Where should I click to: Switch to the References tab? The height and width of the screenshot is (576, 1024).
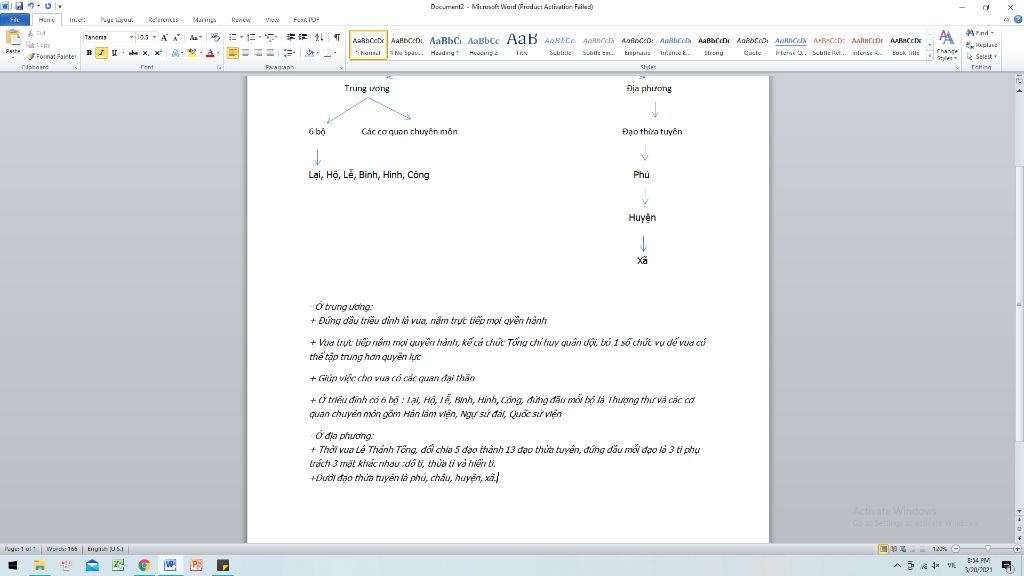coord(163,20)
